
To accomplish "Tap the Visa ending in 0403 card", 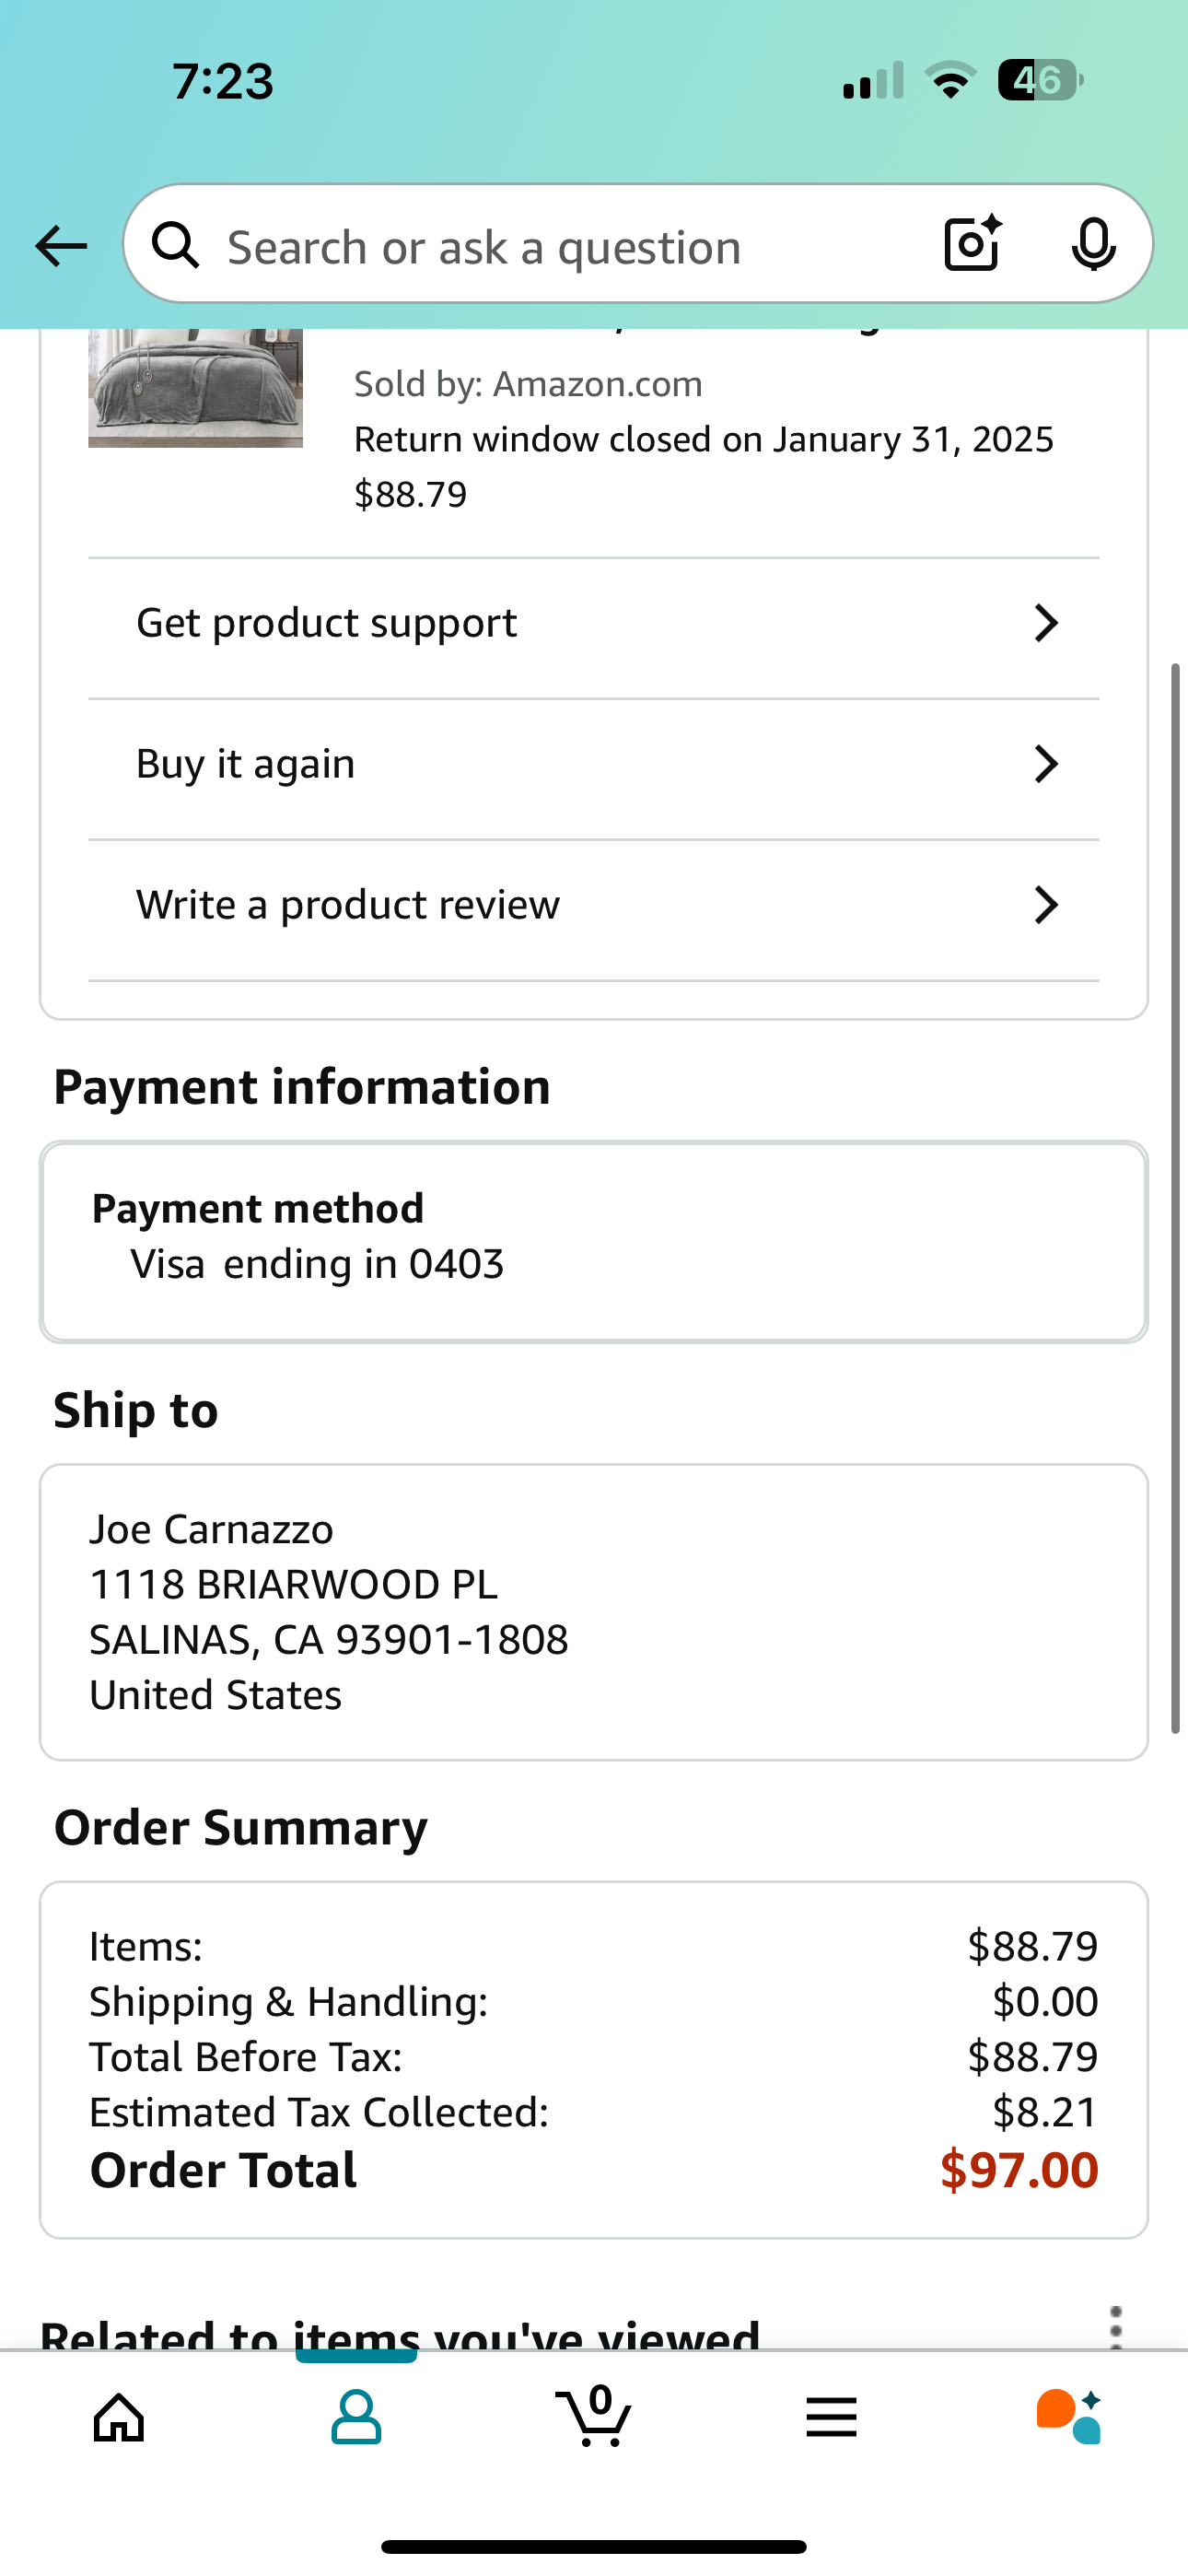I will (594, 1242).
